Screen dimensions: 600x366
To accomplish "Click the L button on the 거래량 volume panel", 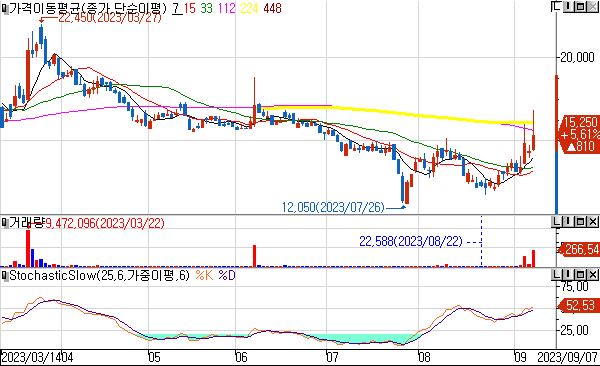I will pyautogui.click(x=556, y=221).
